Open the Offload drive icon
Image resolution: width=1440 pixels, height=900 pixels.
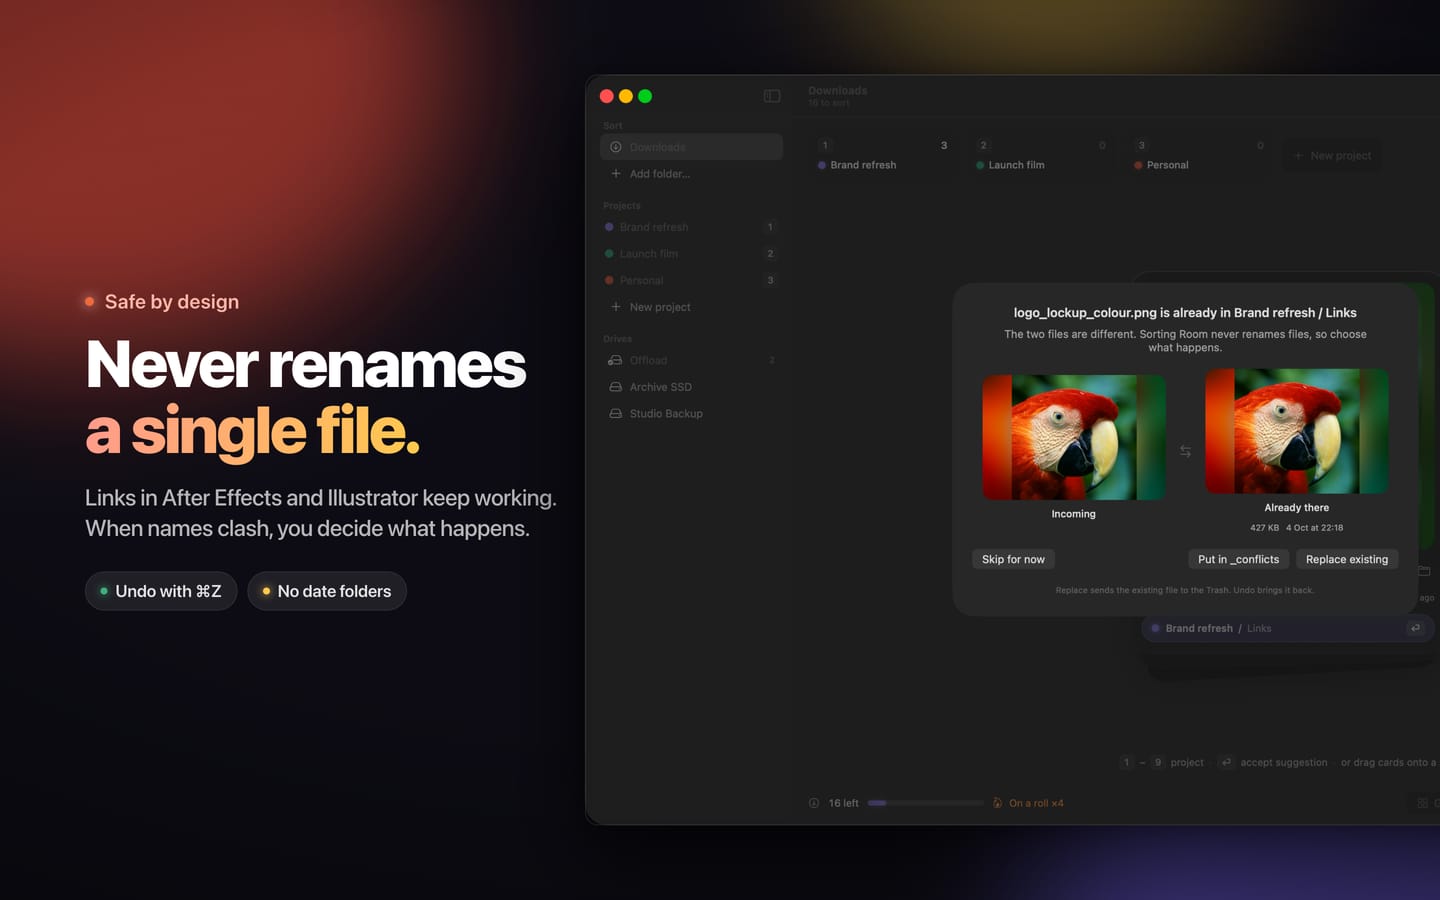pyautogui.click(x=616, y=360)
